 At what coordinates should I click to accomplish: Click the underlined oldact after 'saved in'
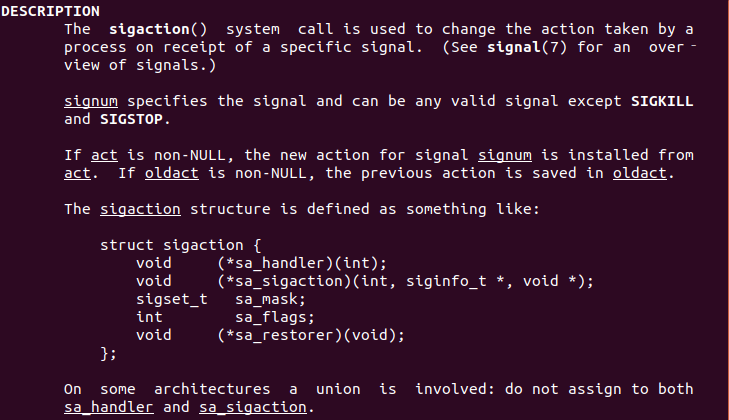click(x=640, y=173)
